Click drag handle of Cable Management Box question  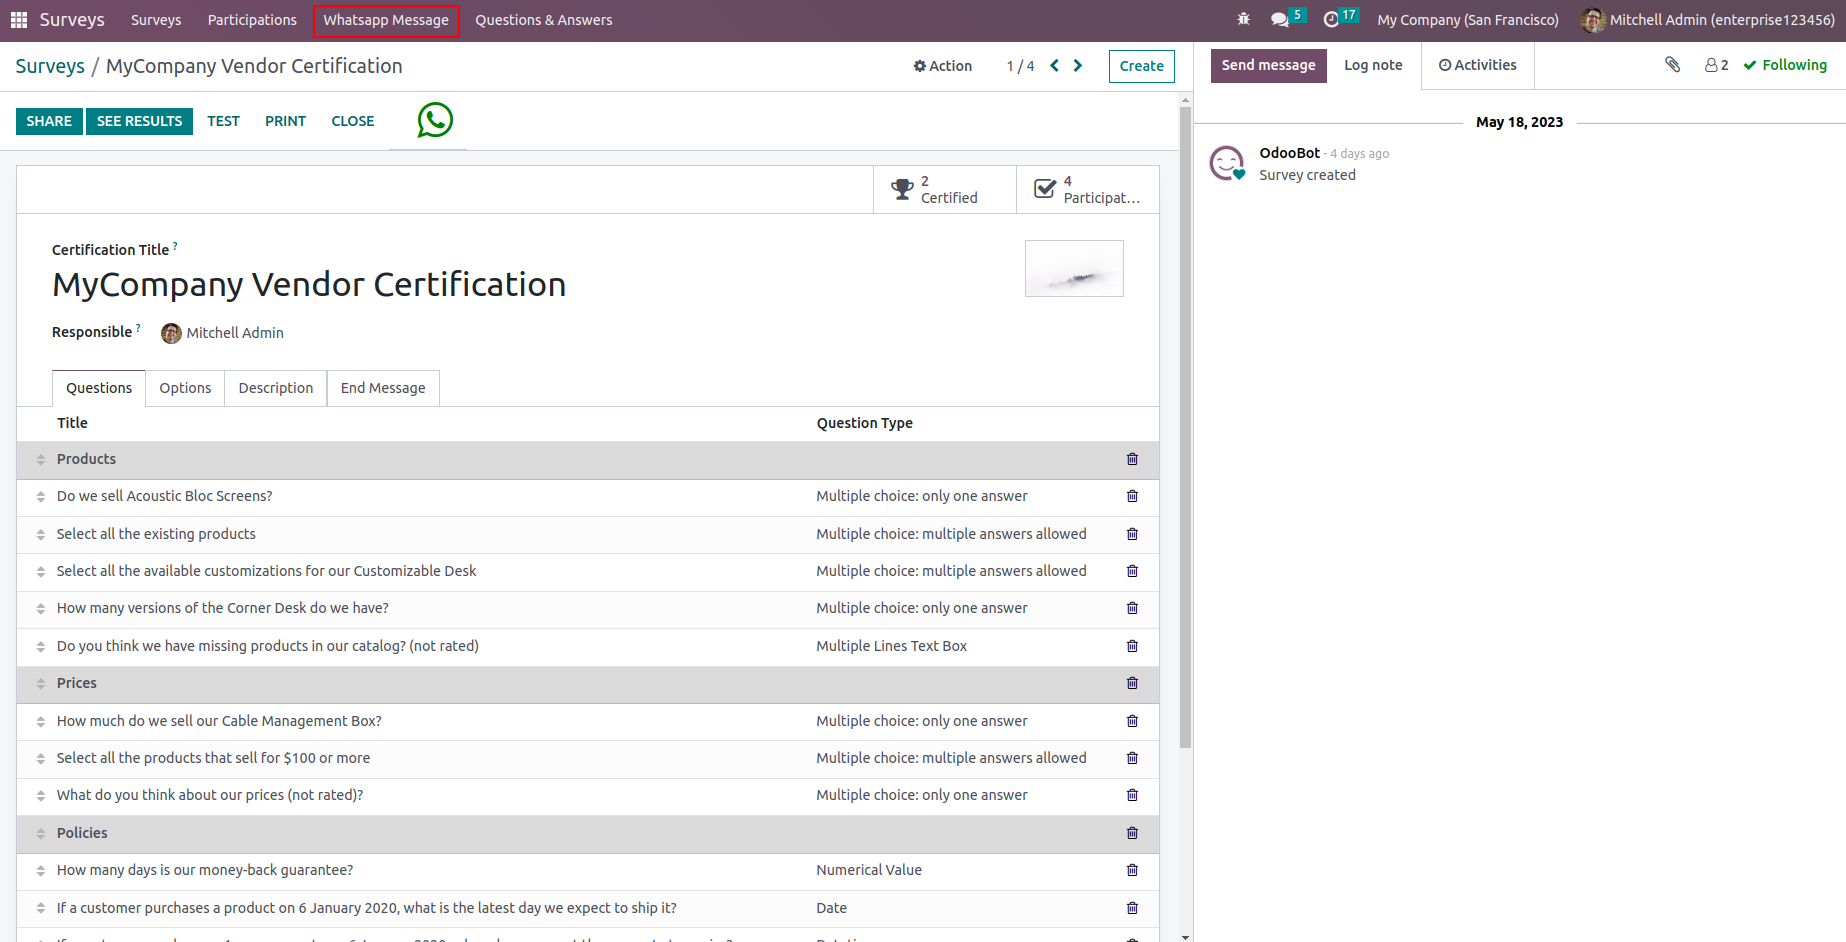pyautogui.click(x=41, y=722)
